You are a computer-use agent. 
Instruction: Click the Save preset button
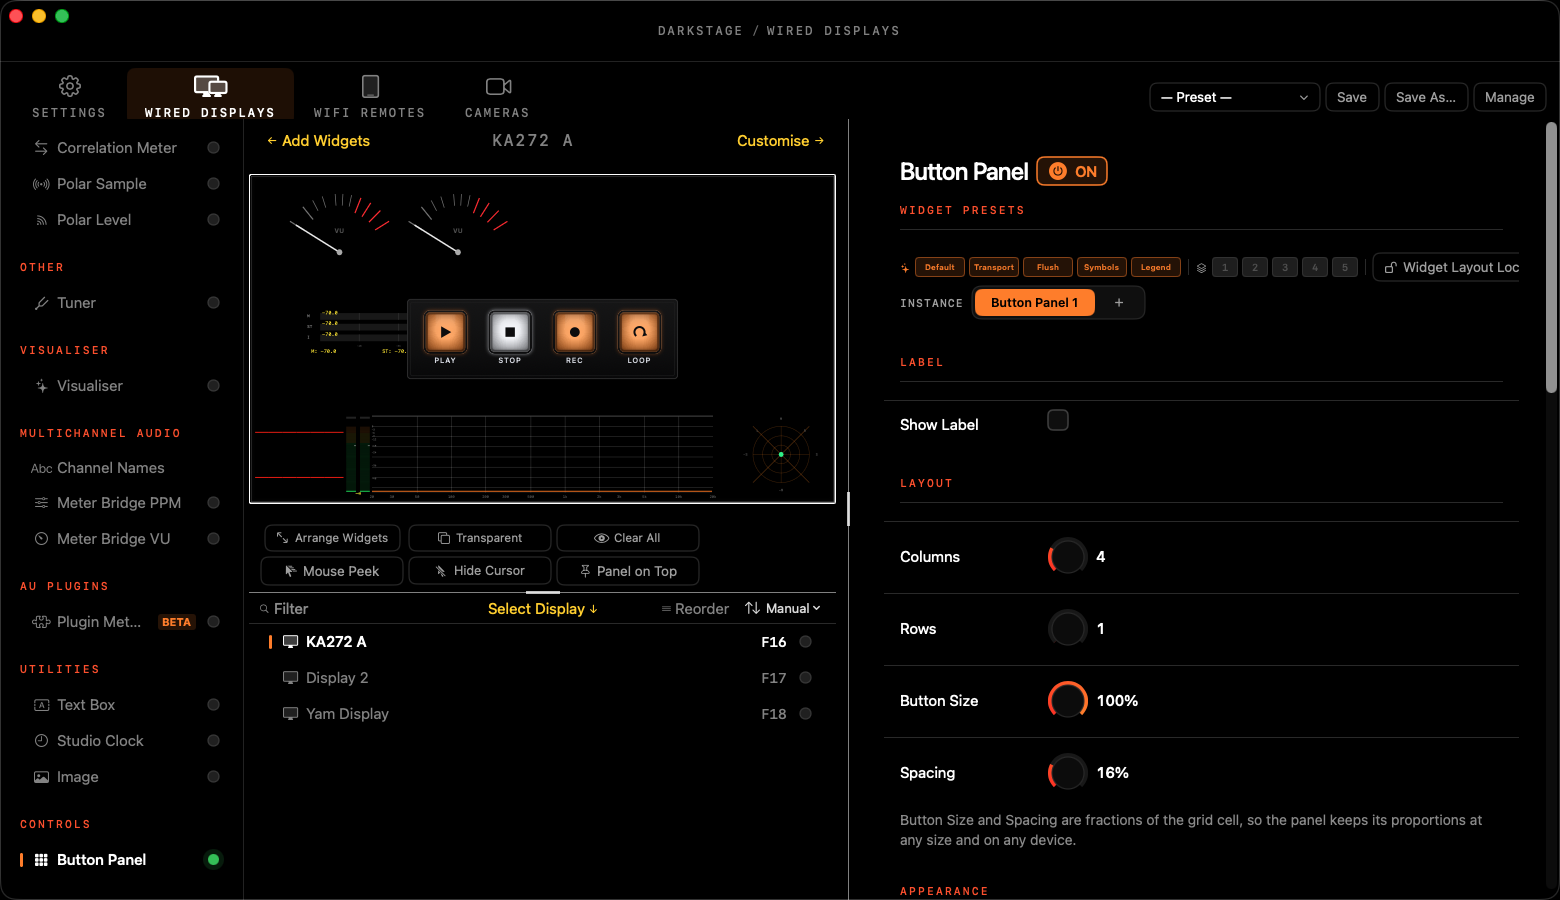(1352, 97)
